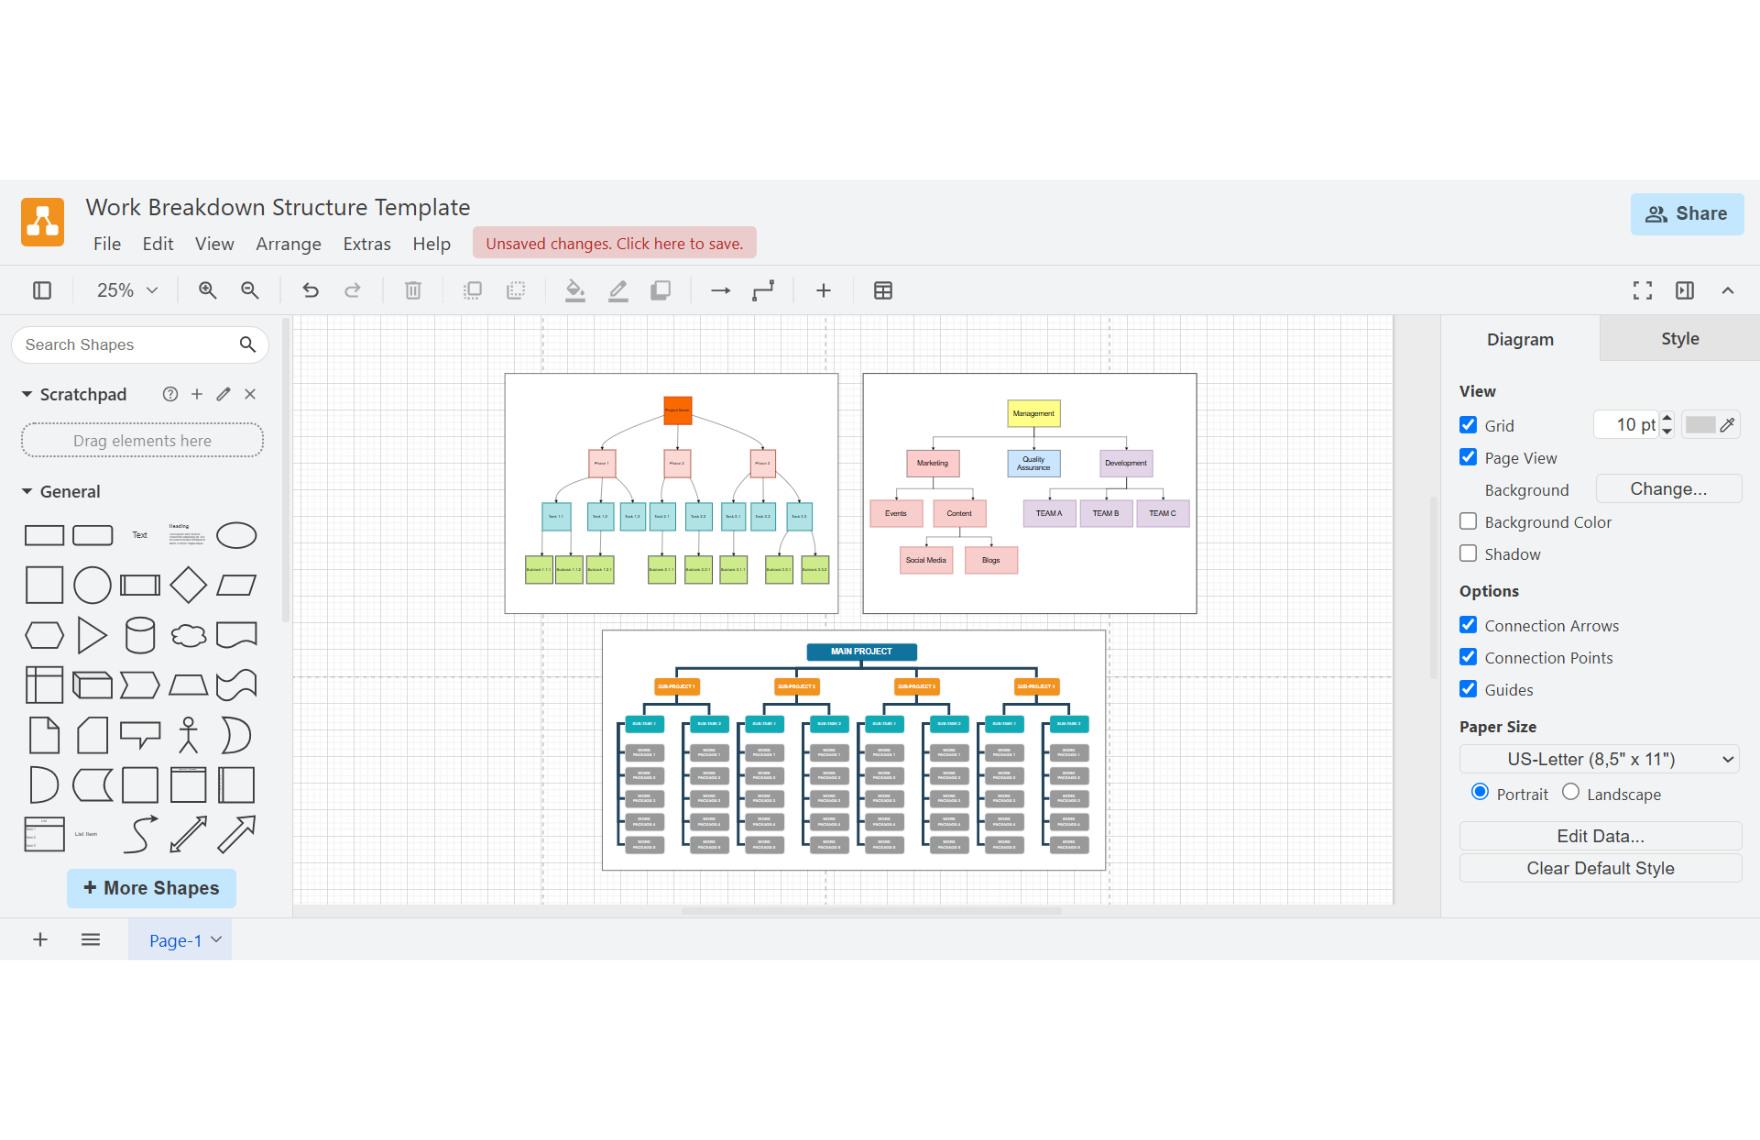Open the US-Letter paper size dropdown
The width and height of the screenshot is (1760, 1140).
click(1600, 759)
